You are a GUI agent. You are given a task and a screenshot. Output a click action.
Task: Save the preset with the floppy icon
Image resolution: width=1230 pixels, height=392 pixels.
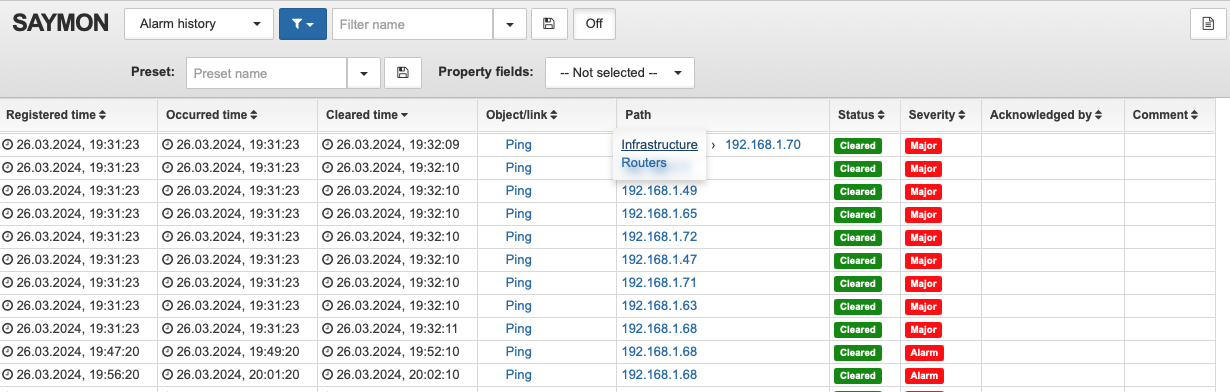403,73
